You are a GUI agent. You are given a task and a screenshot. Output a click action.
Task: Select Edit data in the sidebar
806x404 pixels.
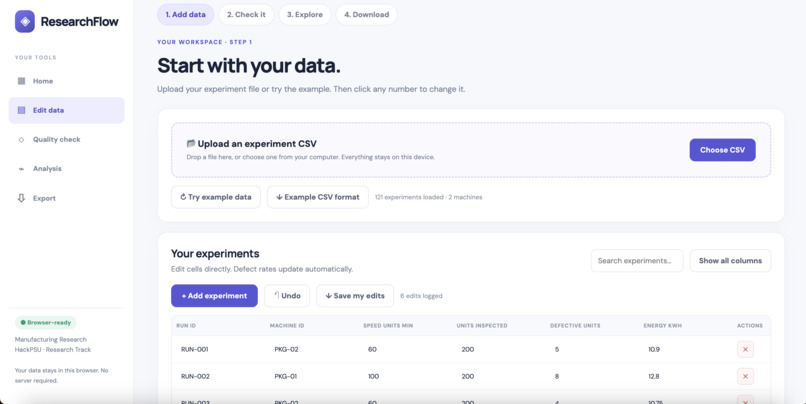[66, 110]
